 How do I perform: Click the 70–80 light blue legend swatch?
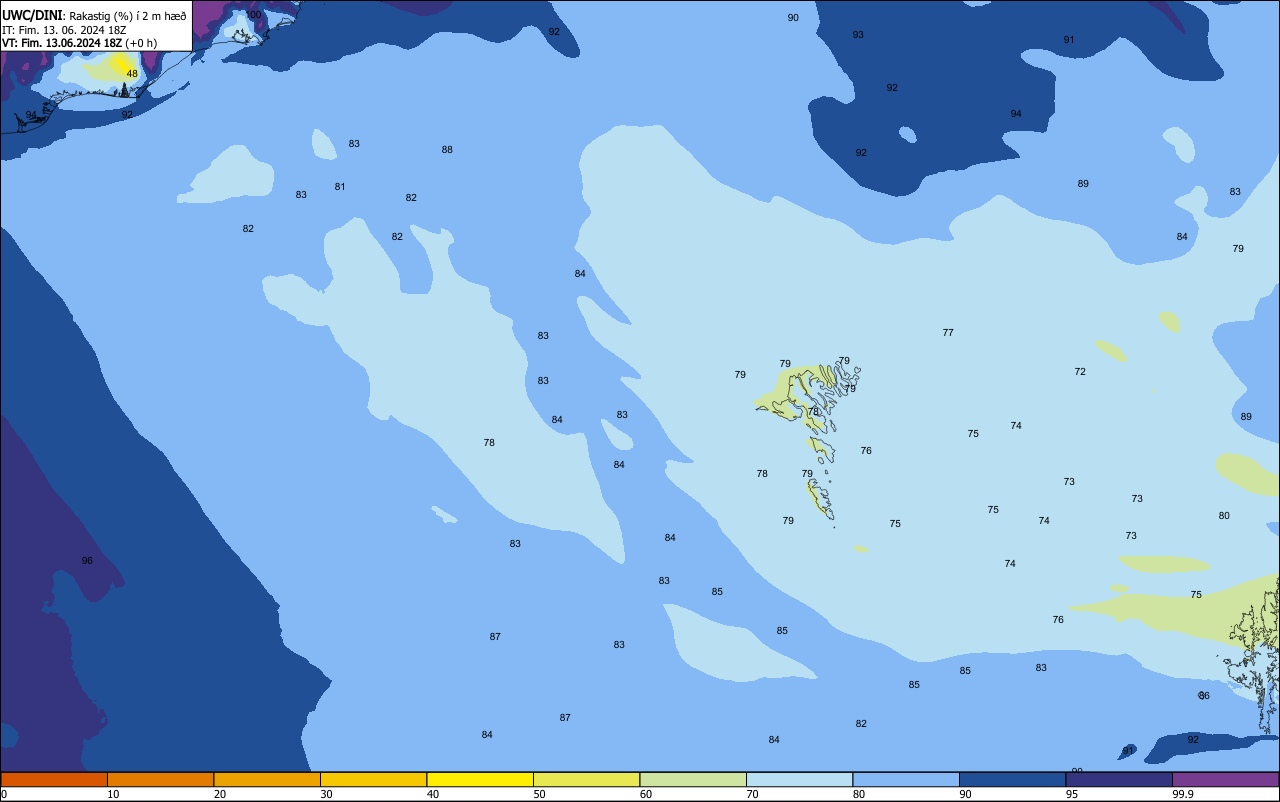tap(799, 779)
